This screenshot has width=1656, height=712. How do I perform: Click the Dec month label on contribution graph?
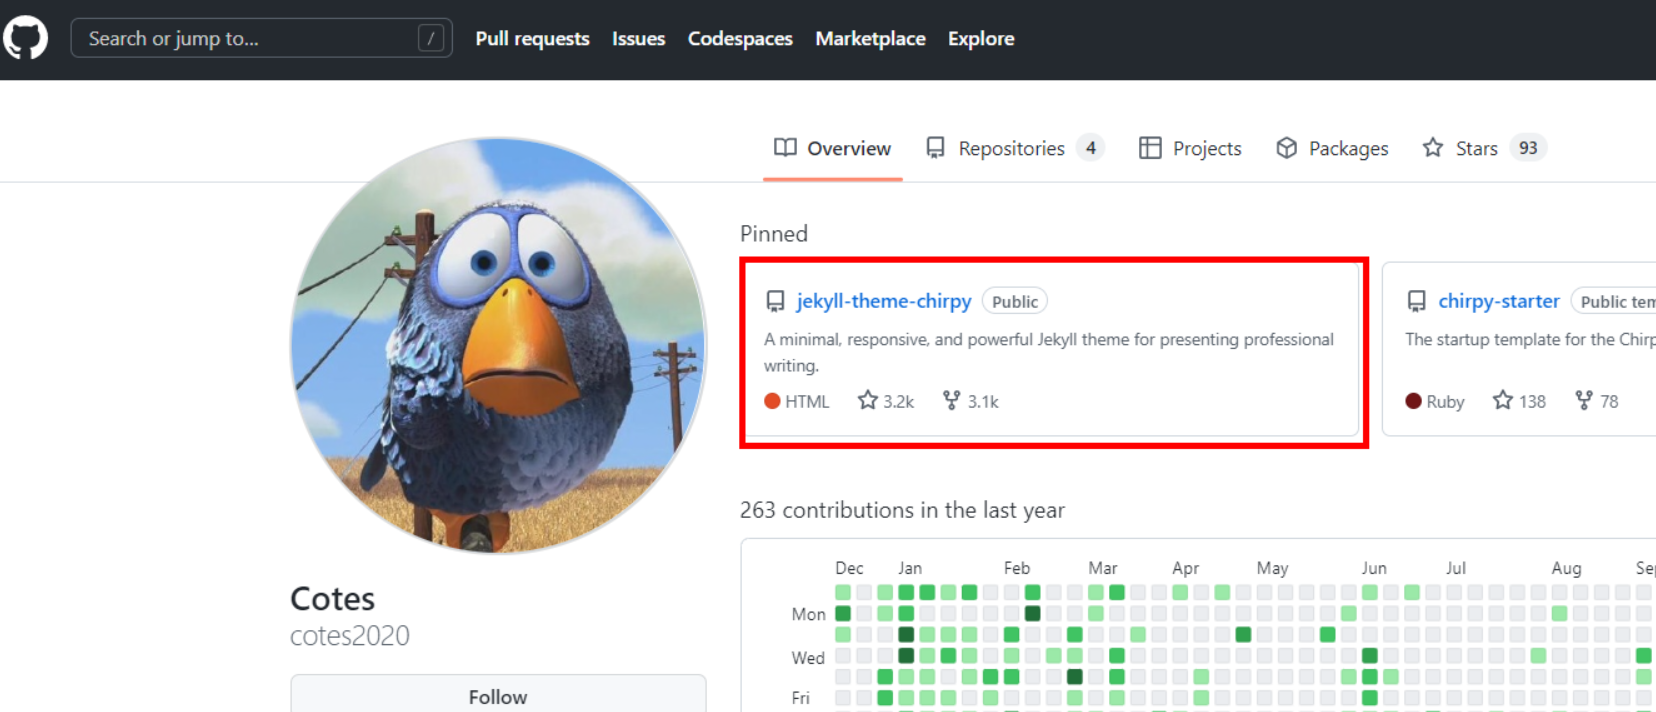[849, 568]
